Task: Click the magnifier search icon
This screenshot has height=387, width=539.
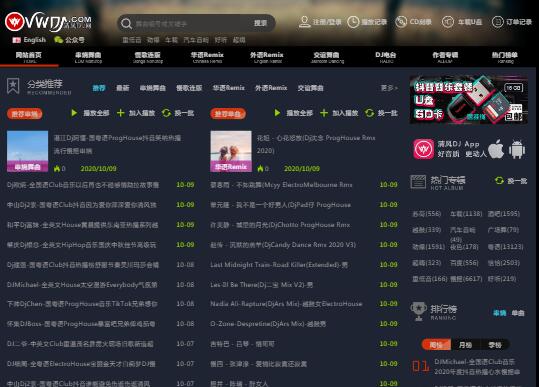Action: pyautogui.click(x=126, y=23)
